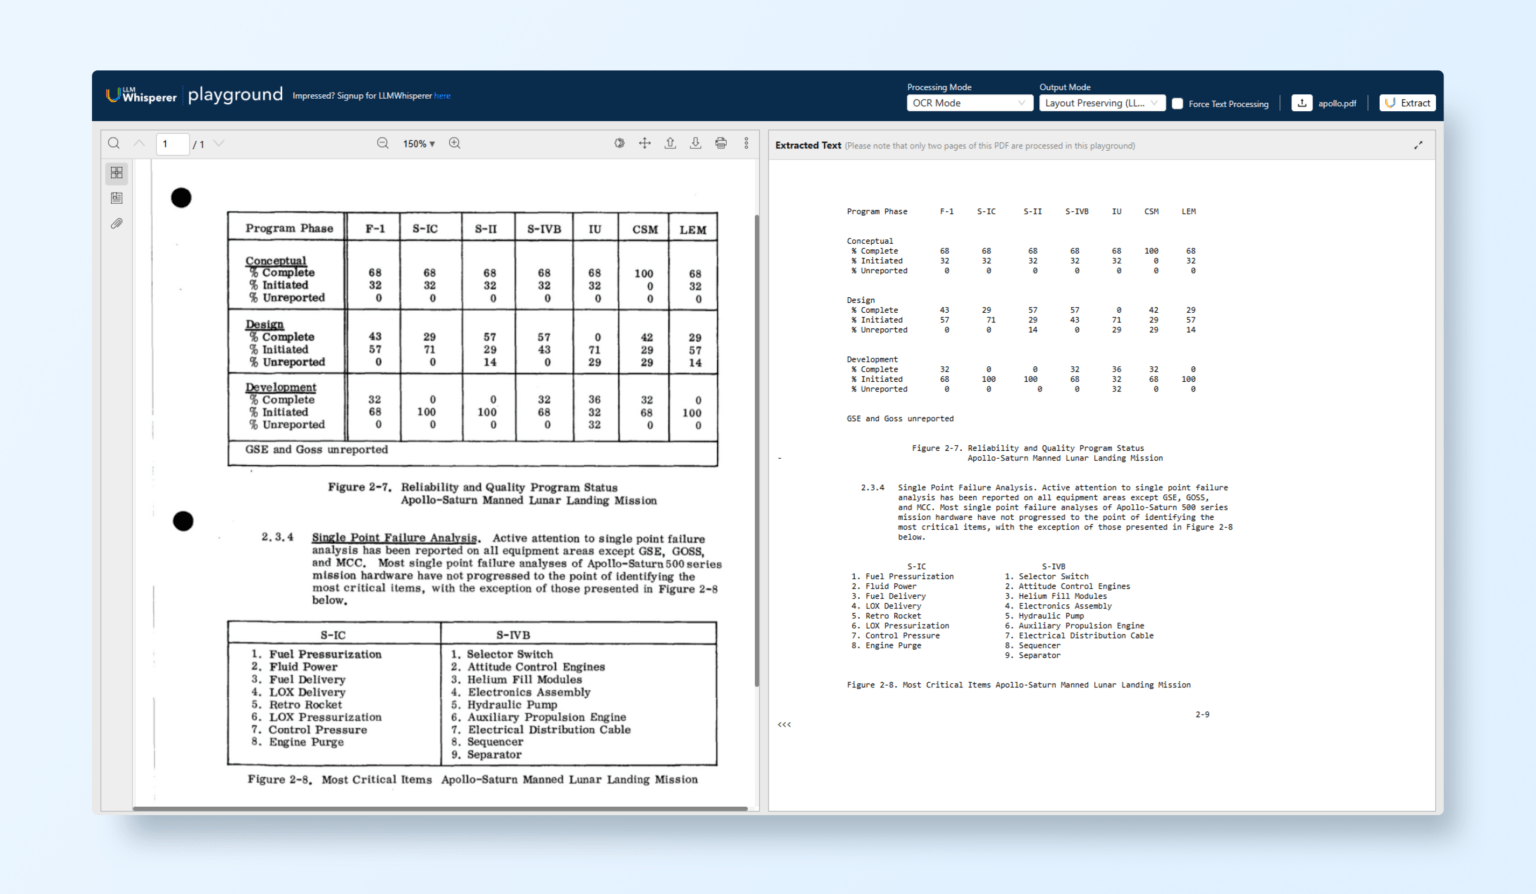Download the PDF with the download icon
Image resolution: width=1536 pixels, height=894 pixels.
pos(695,143)
